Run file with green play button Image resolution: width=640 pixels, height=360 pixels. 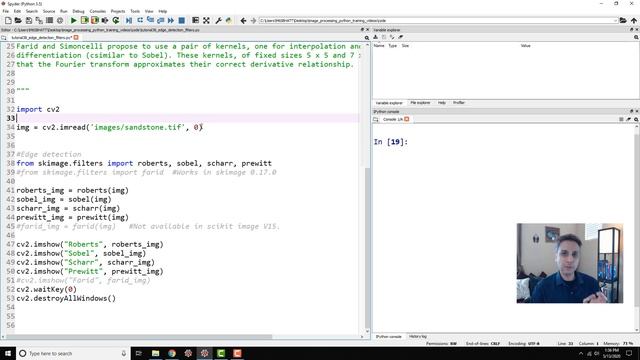tap(73, 20)
